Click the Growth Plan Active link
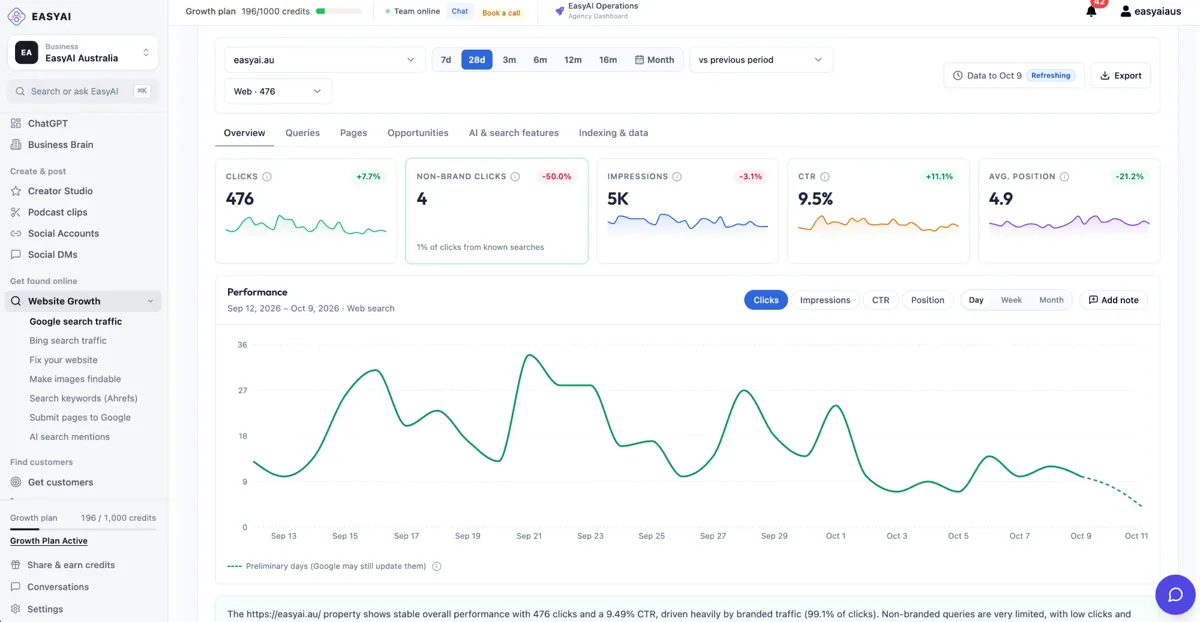The height and width of the screenshot is (622, 1200). click(49, 541)
